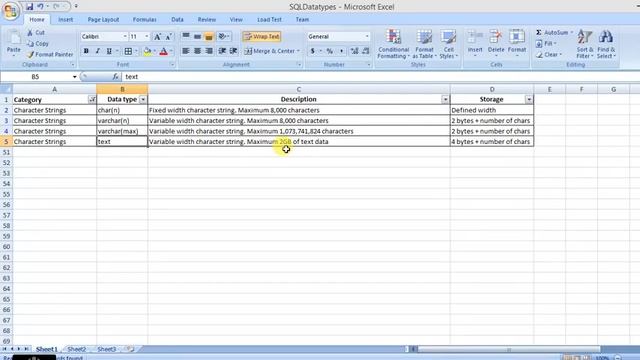
Task: Click Merge & Center button
Action: [269, 51]
